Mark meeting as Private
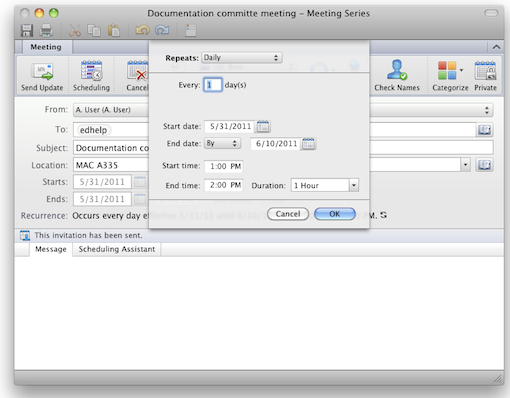Image resolution: width=510 pixels, height=398 pixels. (485, 76)
